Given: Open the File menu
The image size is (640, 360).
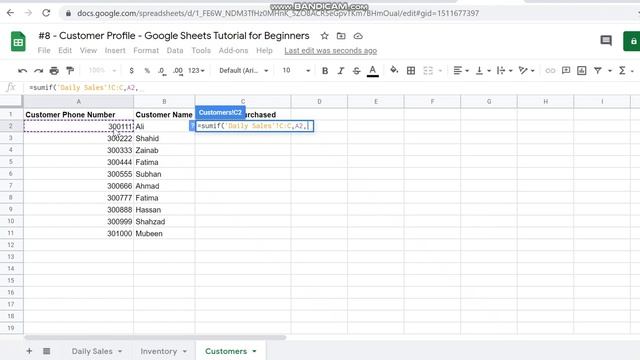Looking at the screenshot, I should 44,51.
